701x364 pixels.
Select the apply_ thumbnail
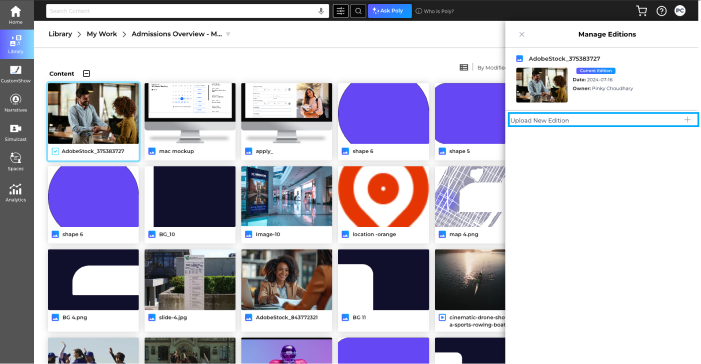pos(287,113)
